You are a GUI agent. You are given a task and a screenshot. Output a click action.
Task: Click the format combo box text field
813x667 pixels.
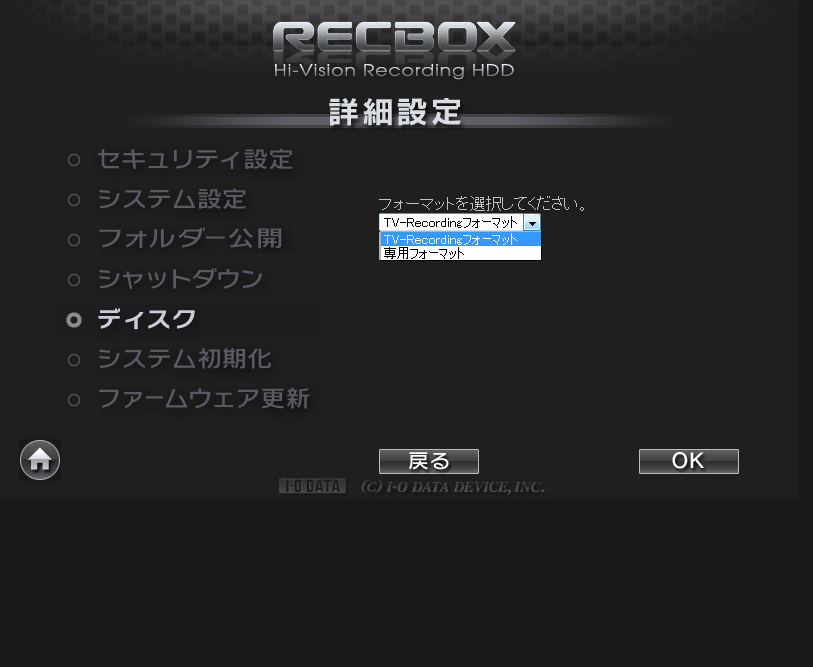[451, 223]
